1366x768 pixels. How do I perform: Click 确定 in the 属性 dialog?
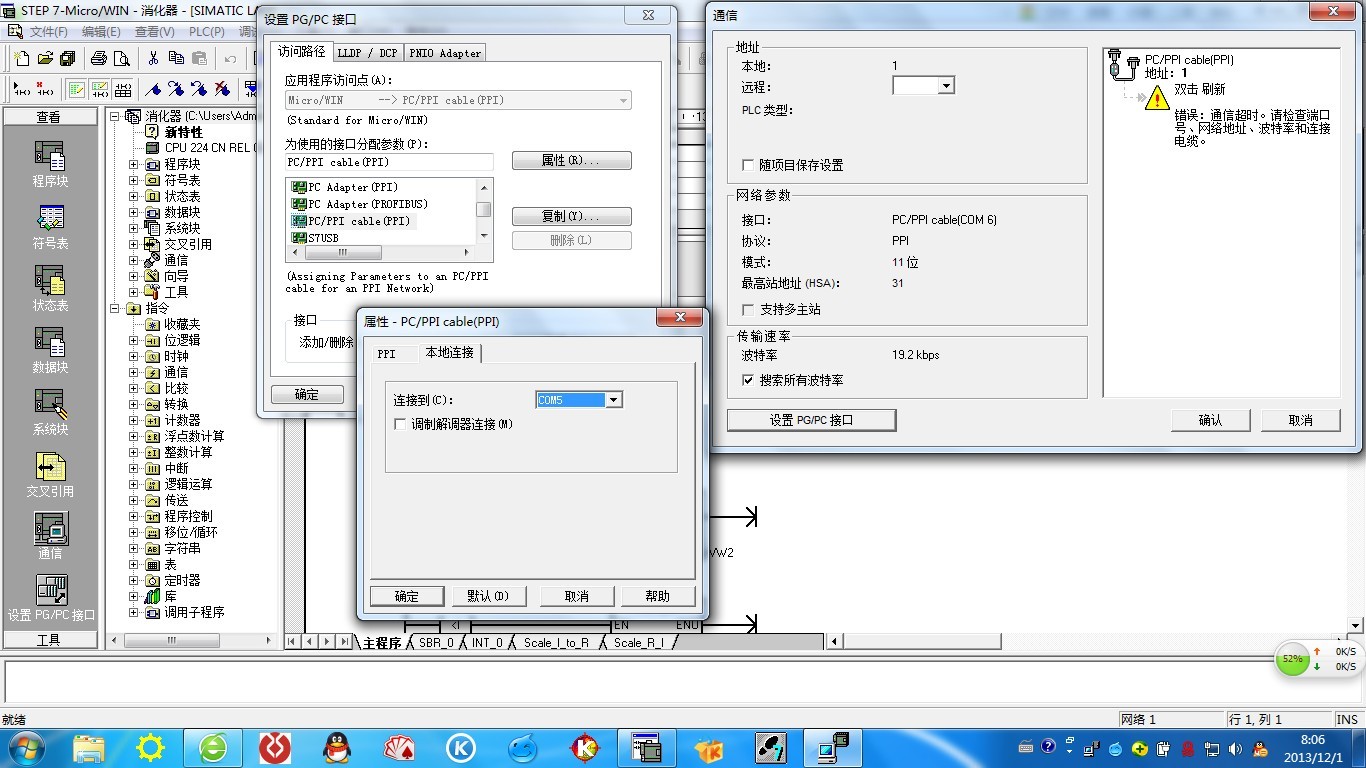(x=407, y=596)
